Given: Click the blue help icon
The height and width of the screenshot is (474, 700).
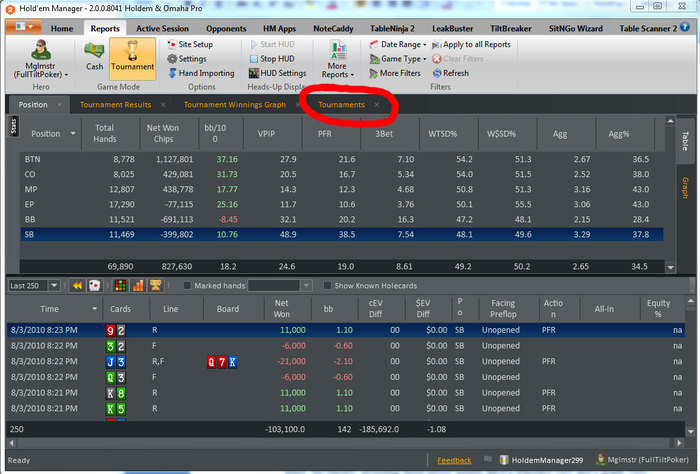Looking at the screenshot, I should pos(685,27).
